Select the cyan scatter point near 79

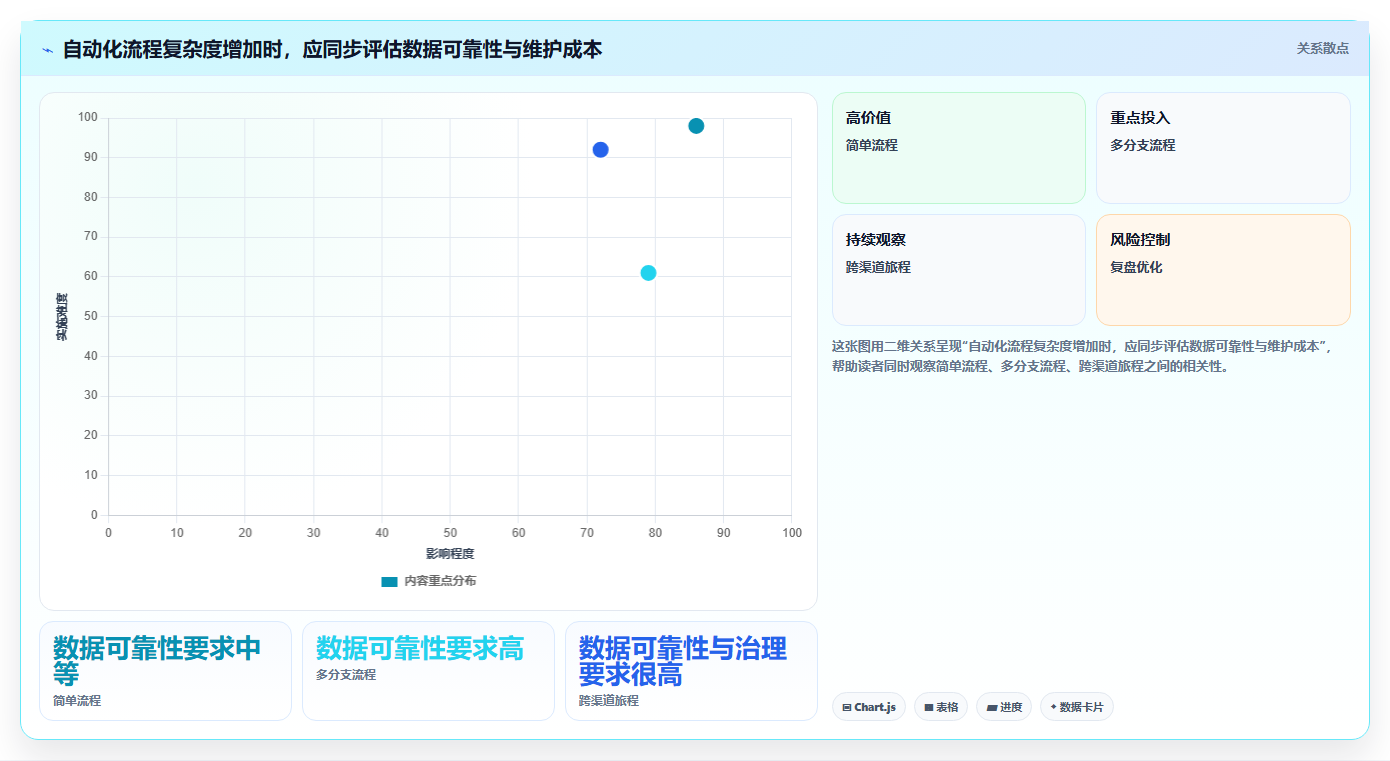tap(648, 273)
